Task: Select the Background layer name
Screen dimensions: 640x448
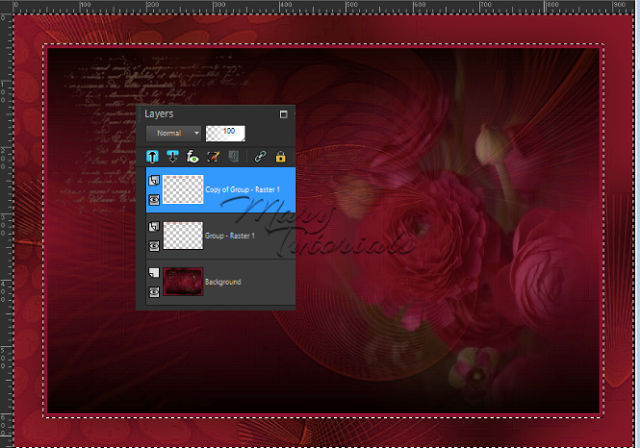Action: pyautogui.click(x=223, y=283)
